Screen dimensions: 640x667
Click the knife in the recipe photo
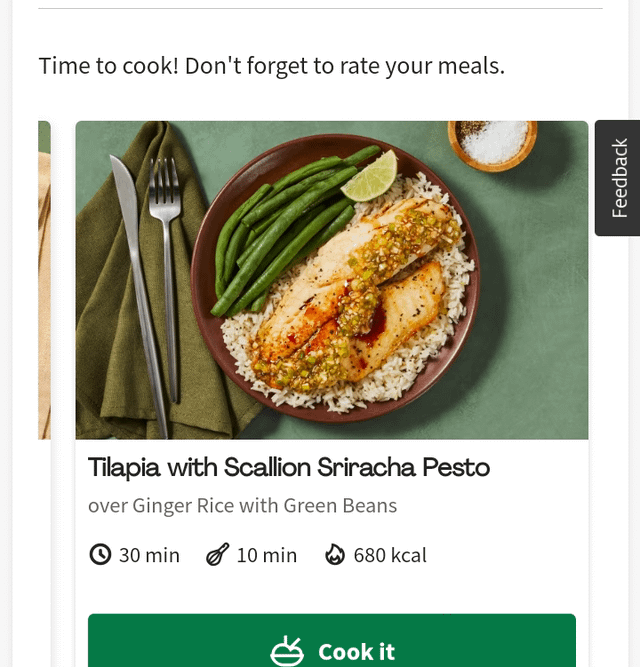(x=137, y=290)
